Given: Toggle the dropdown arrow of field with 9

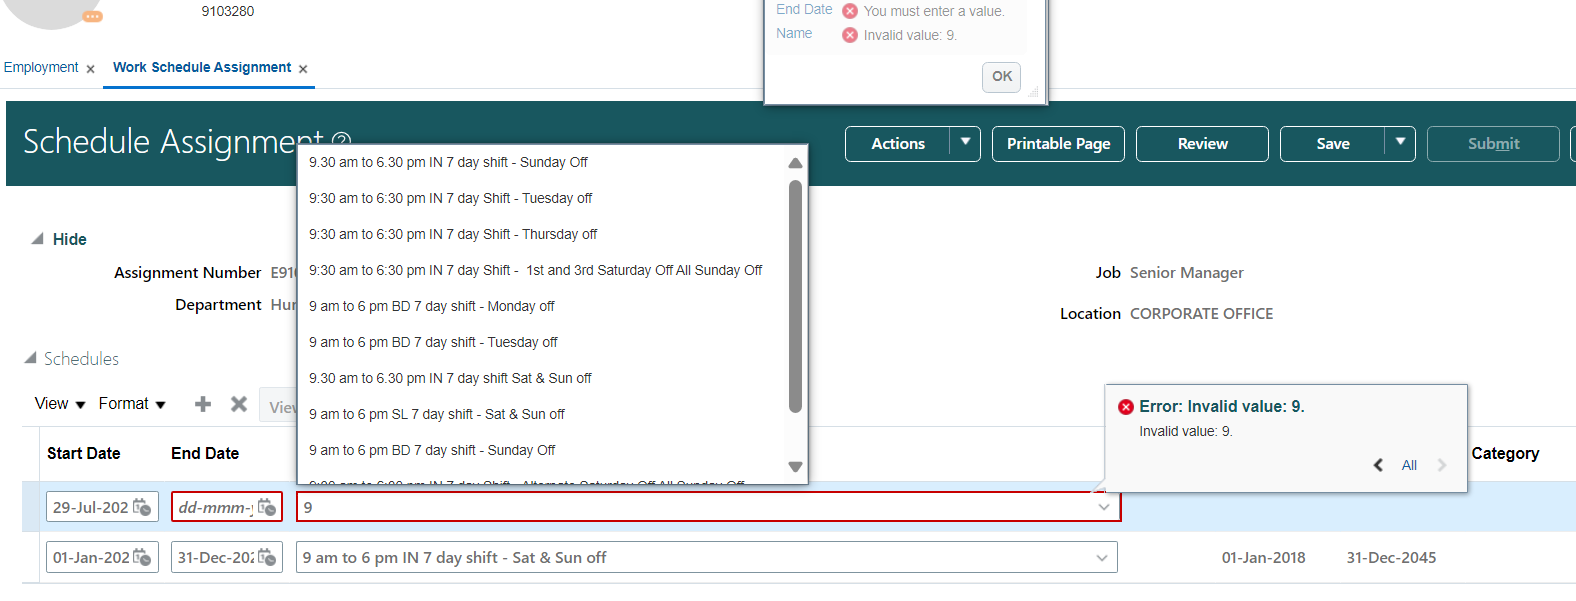Looking at the screenshot, I should pos(1104,507).
